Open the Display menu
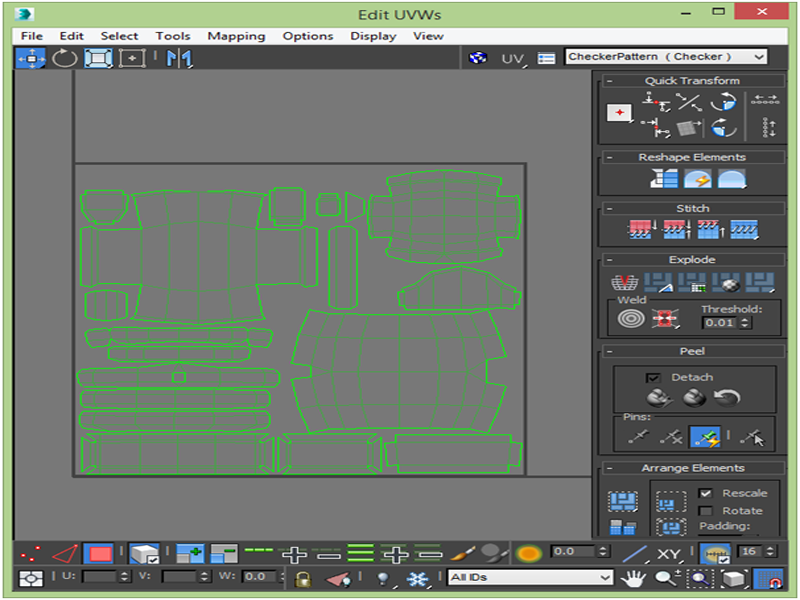Viewport: 800px width, 600px height. coord(373,36)
